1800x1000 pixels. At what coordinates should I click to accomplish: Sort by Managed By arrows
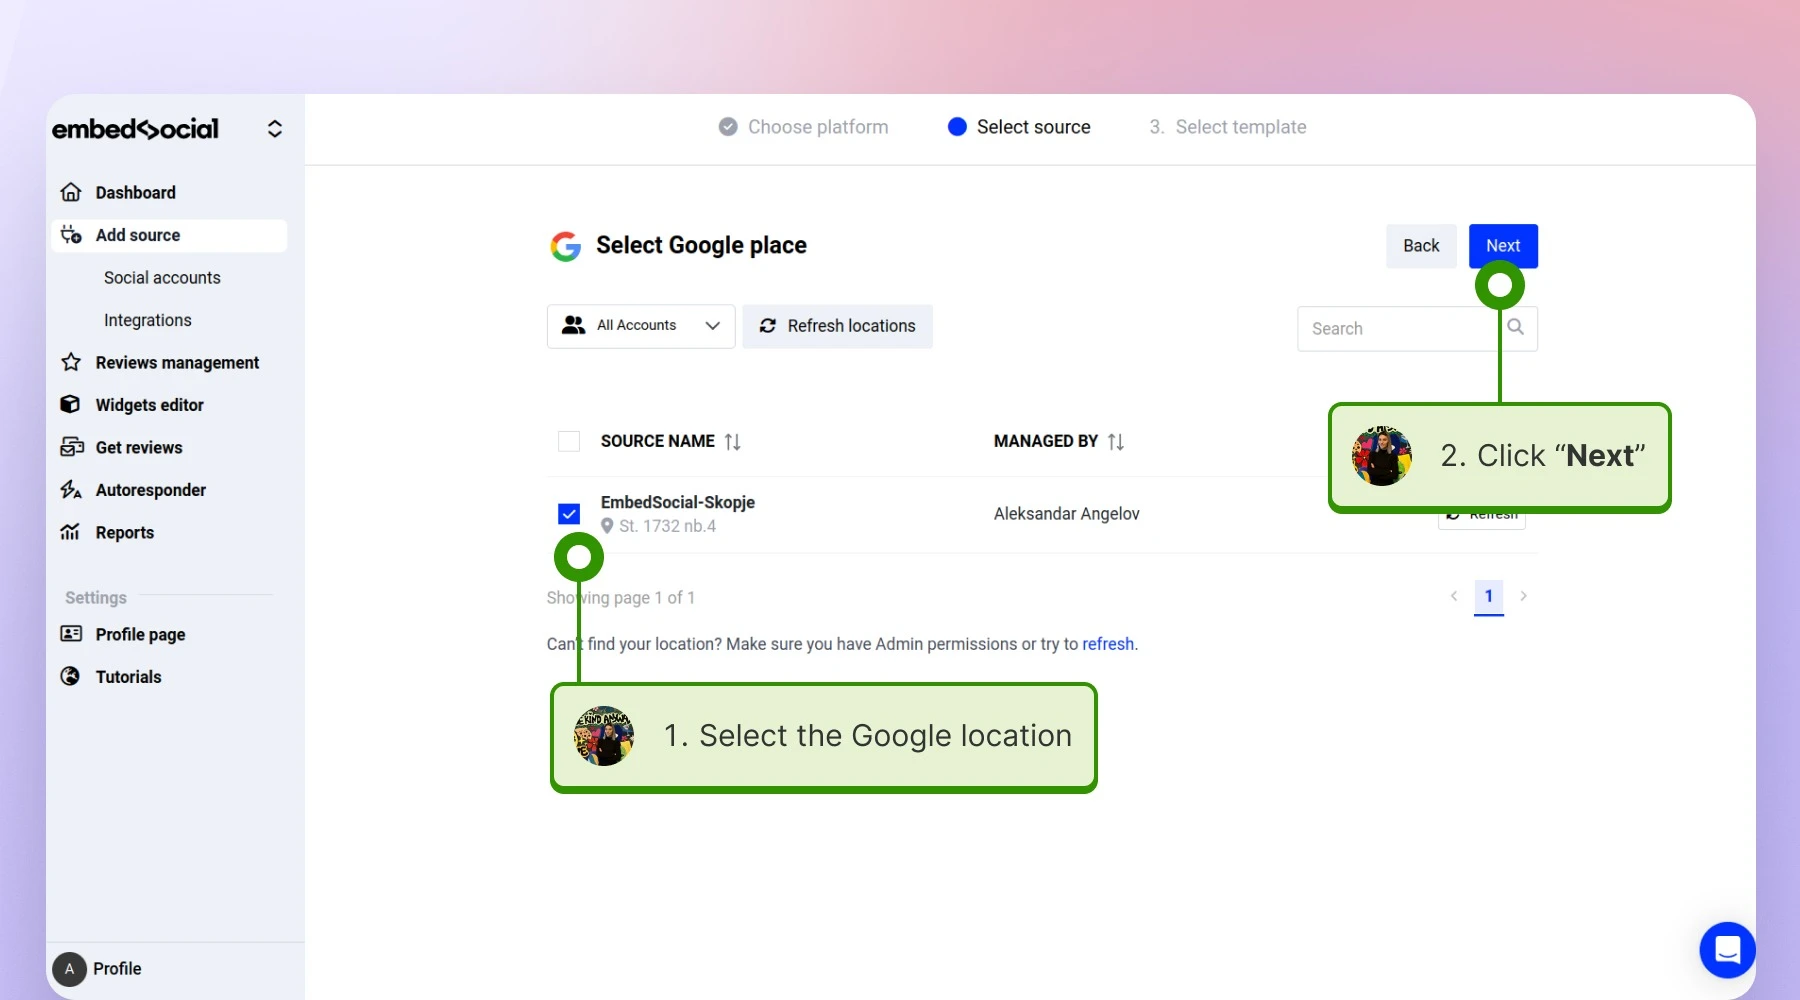(1116, 441)
